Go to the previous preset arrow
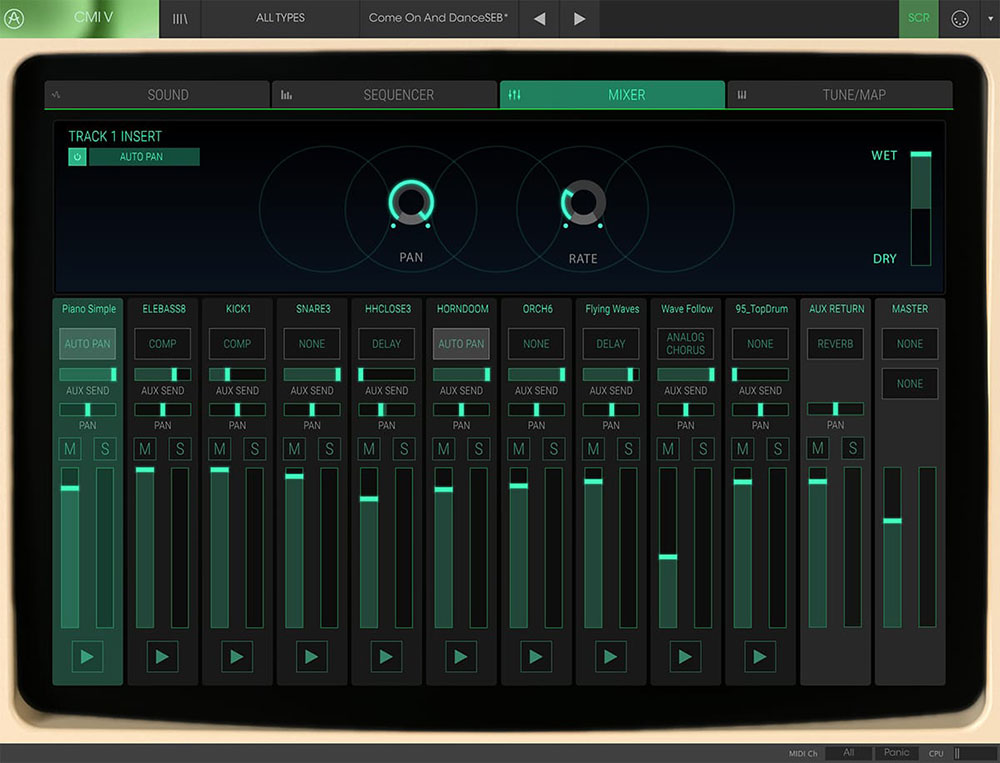Viewport: 1000px width, 763px height. point(539,18)
